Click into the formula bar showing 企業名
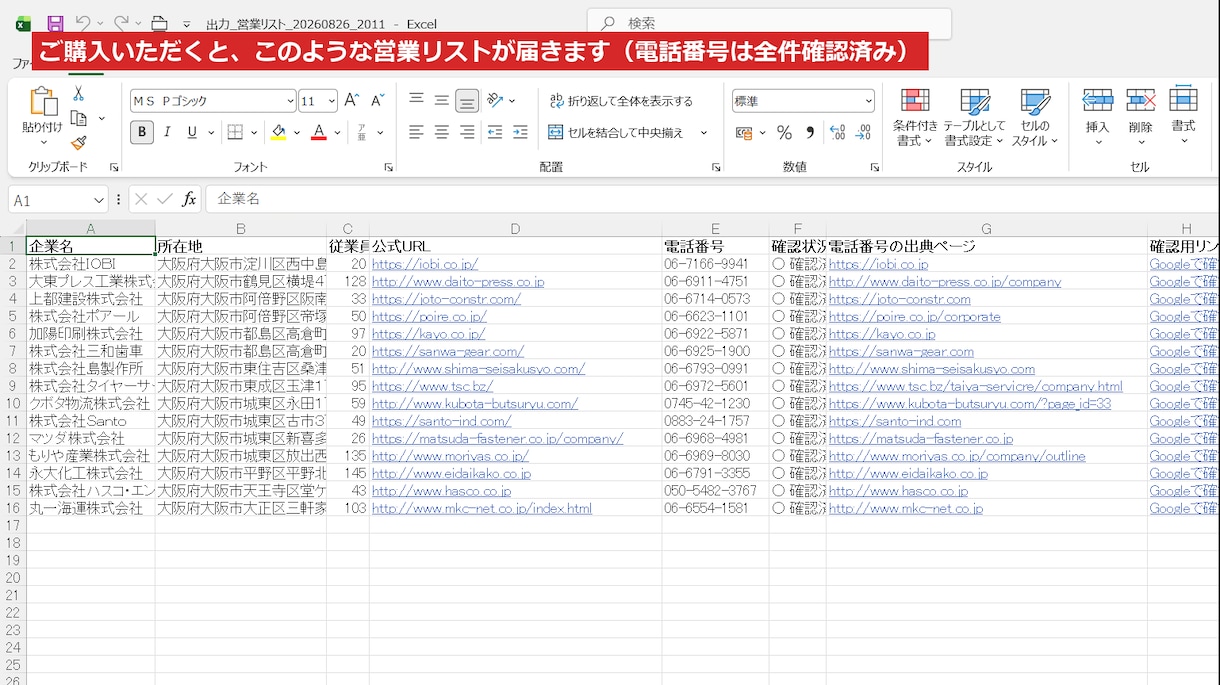Screen dimensions: 1220x685 point(710,199)
